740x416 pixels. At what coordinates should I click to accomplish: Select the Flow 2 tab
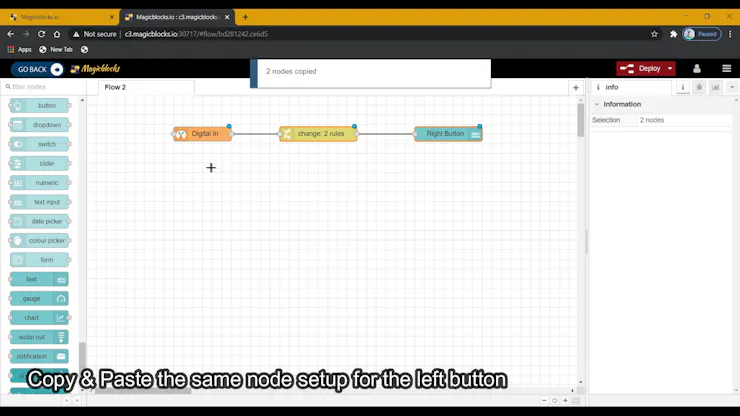click(146, 87)
